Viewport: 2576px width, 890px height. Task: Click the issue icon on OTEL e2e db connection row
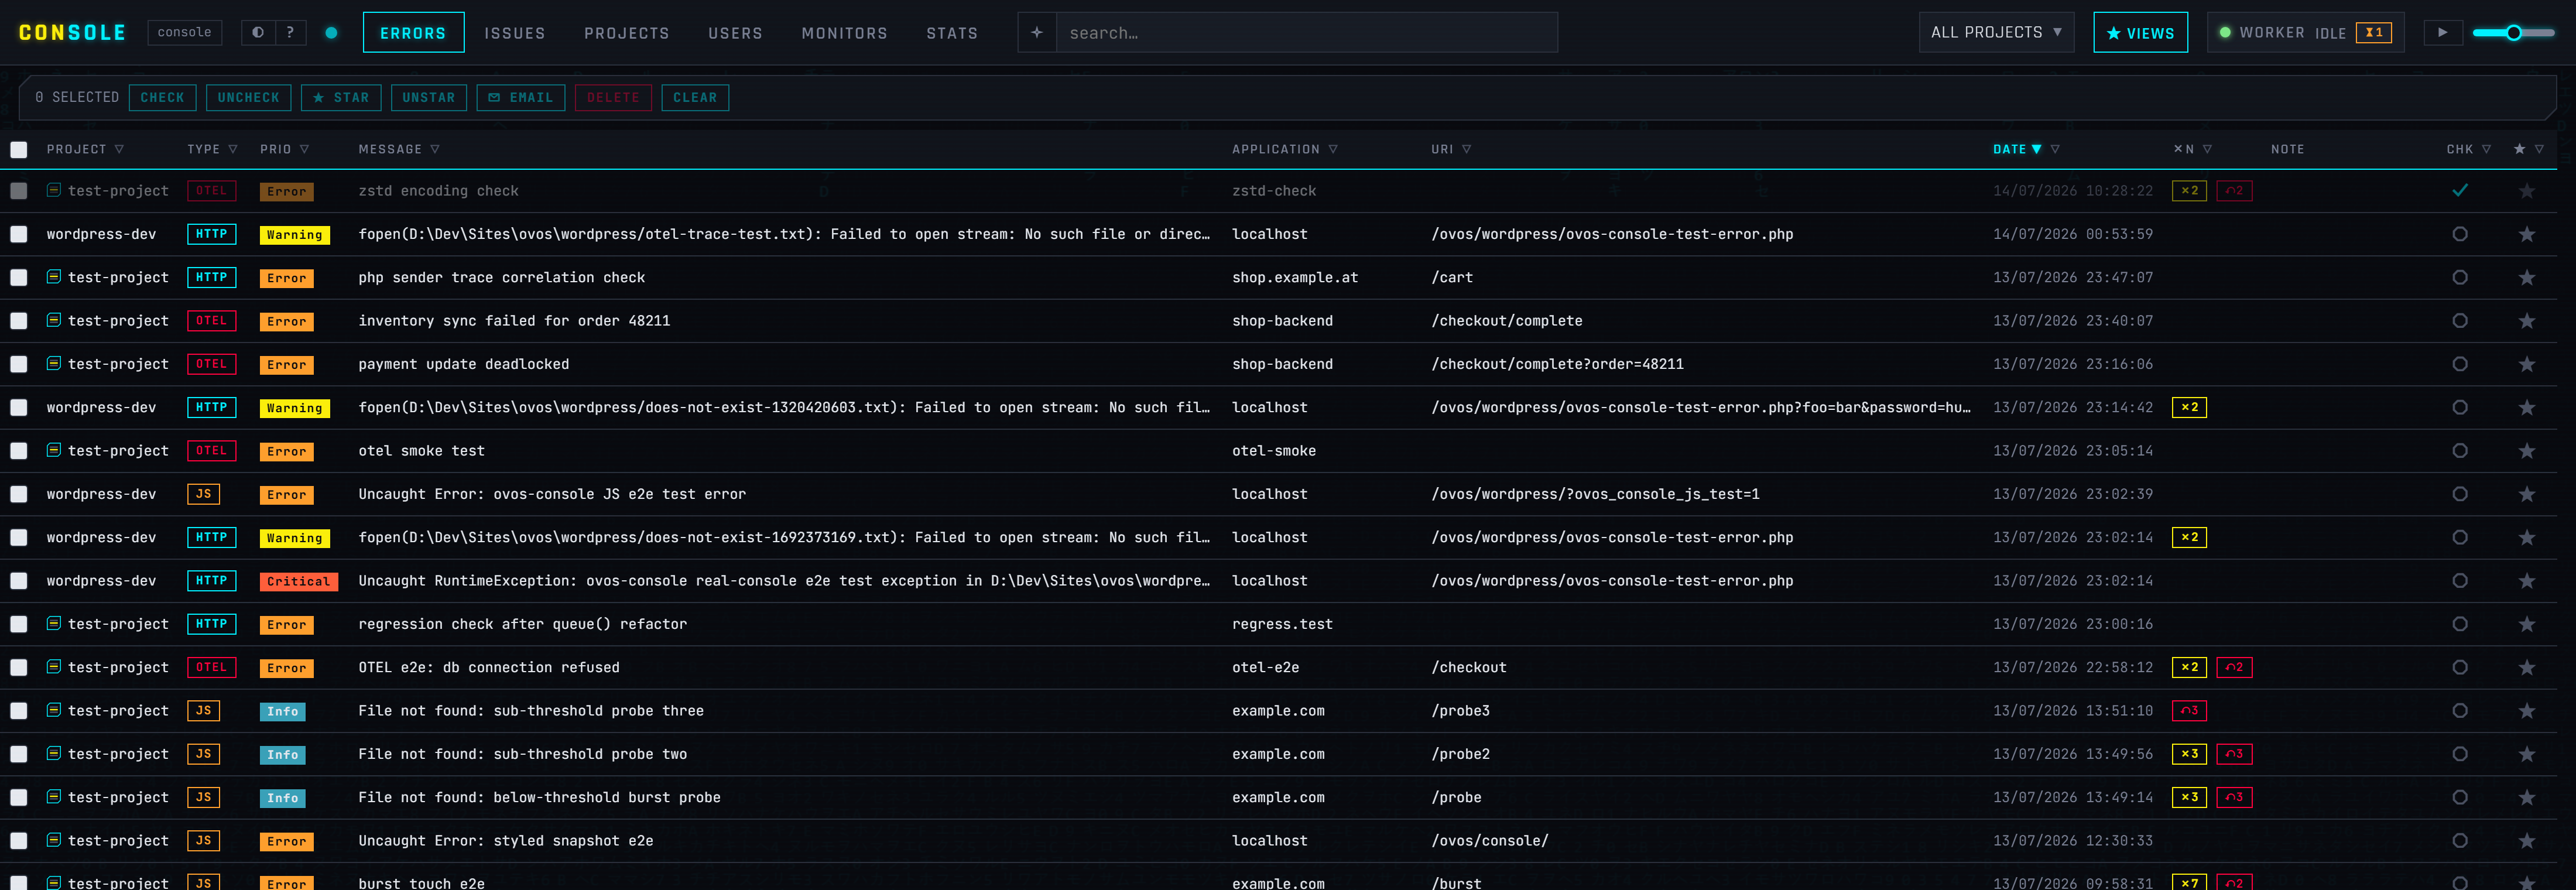(54, 667)
